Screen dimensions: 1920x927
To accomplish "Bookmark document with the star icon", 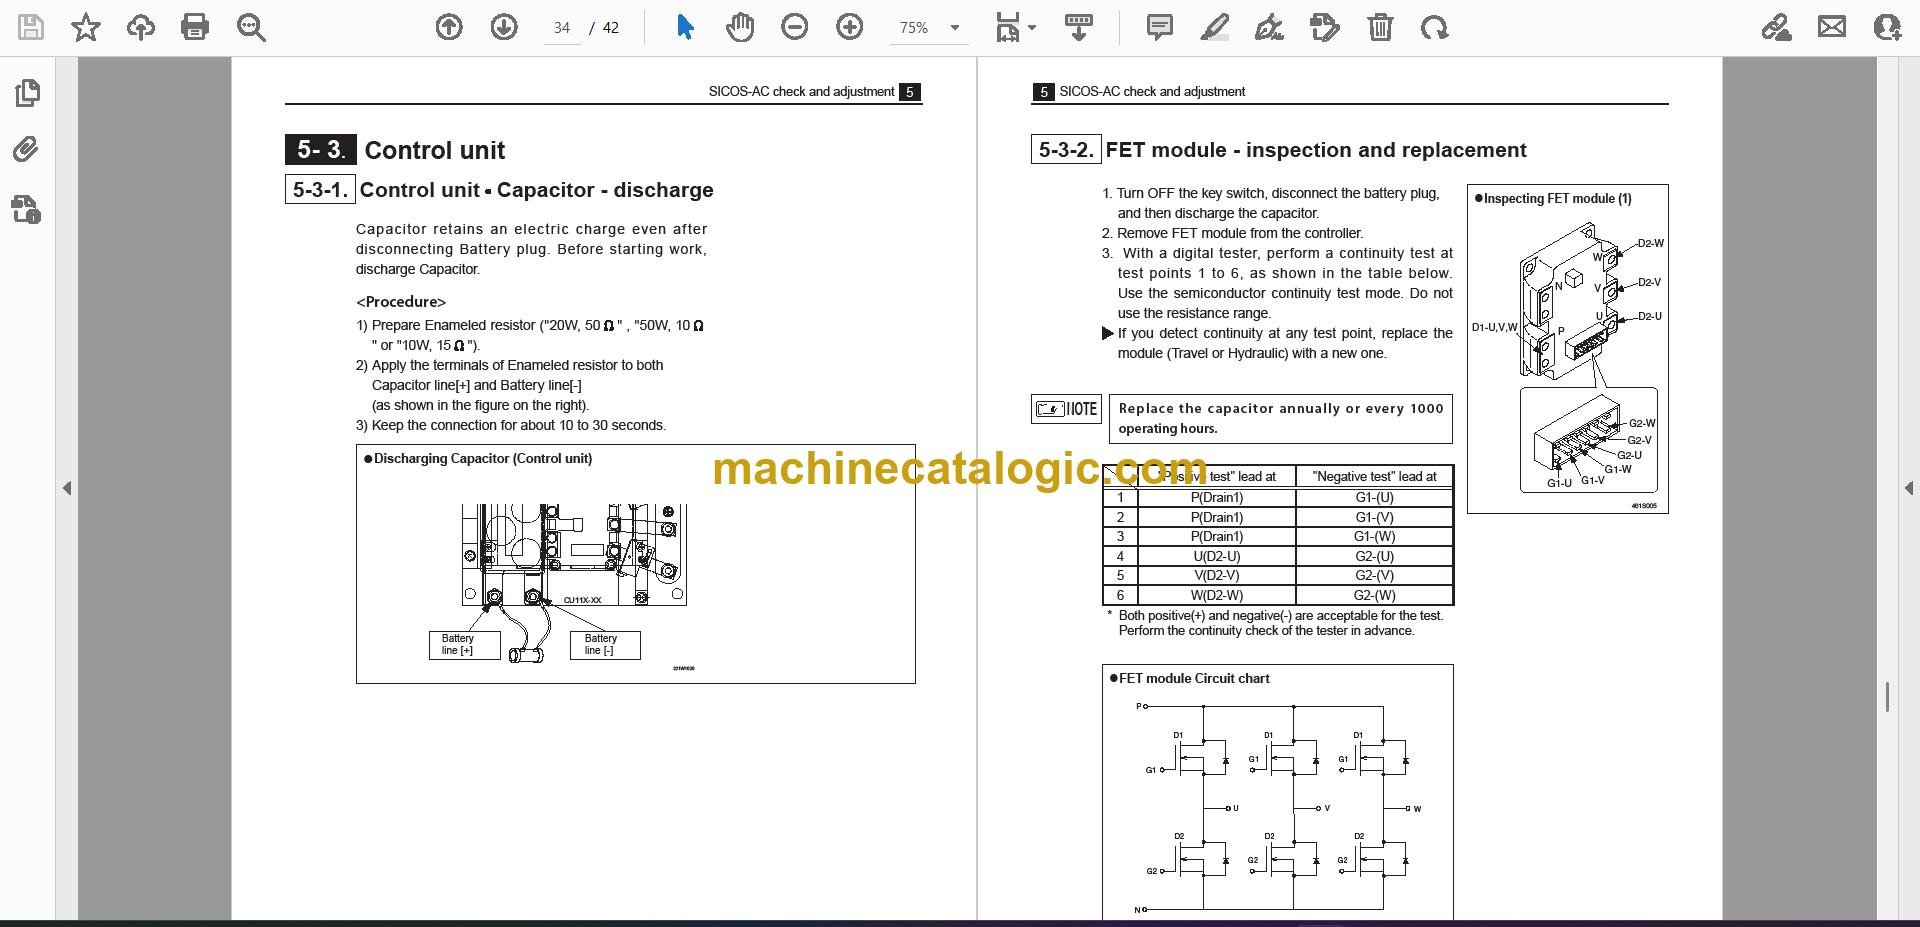I will pos(86,28).
